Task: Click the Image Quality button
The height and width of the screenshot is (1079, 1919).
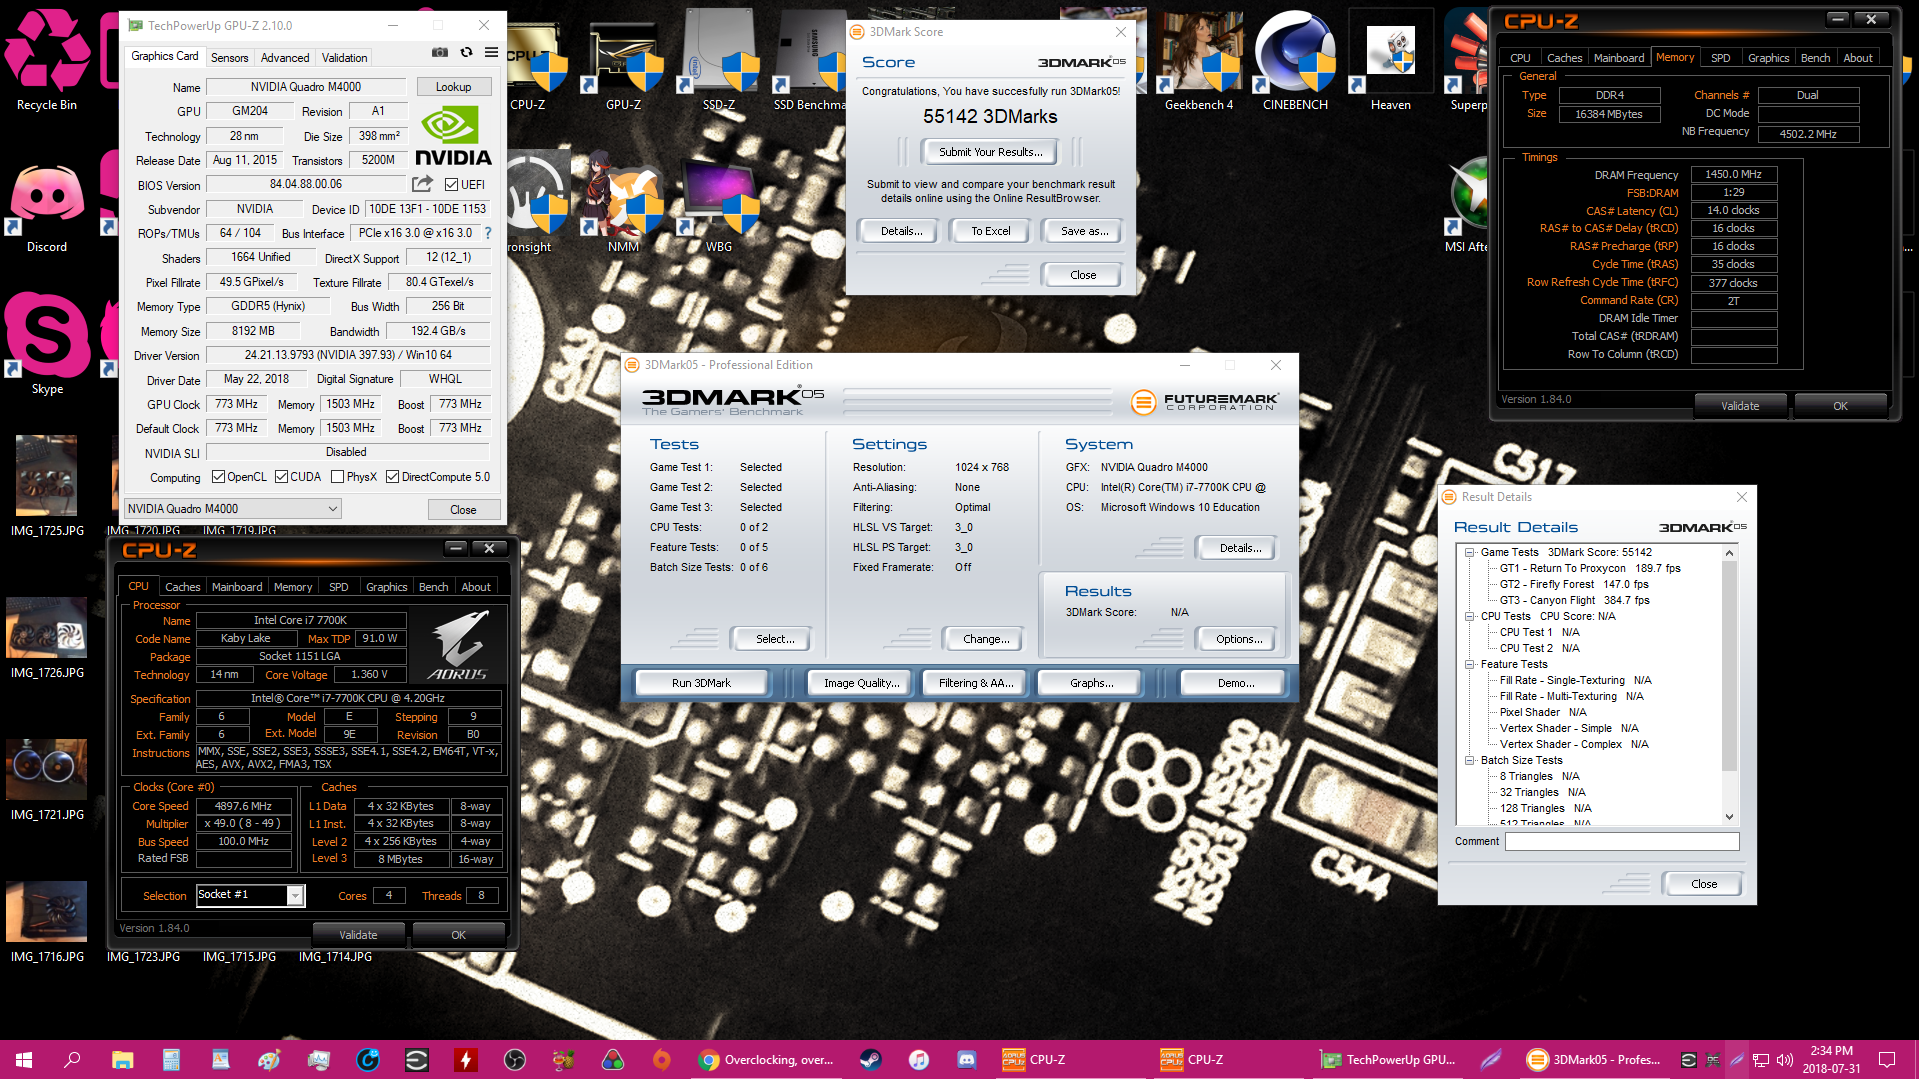Action: 861,683
